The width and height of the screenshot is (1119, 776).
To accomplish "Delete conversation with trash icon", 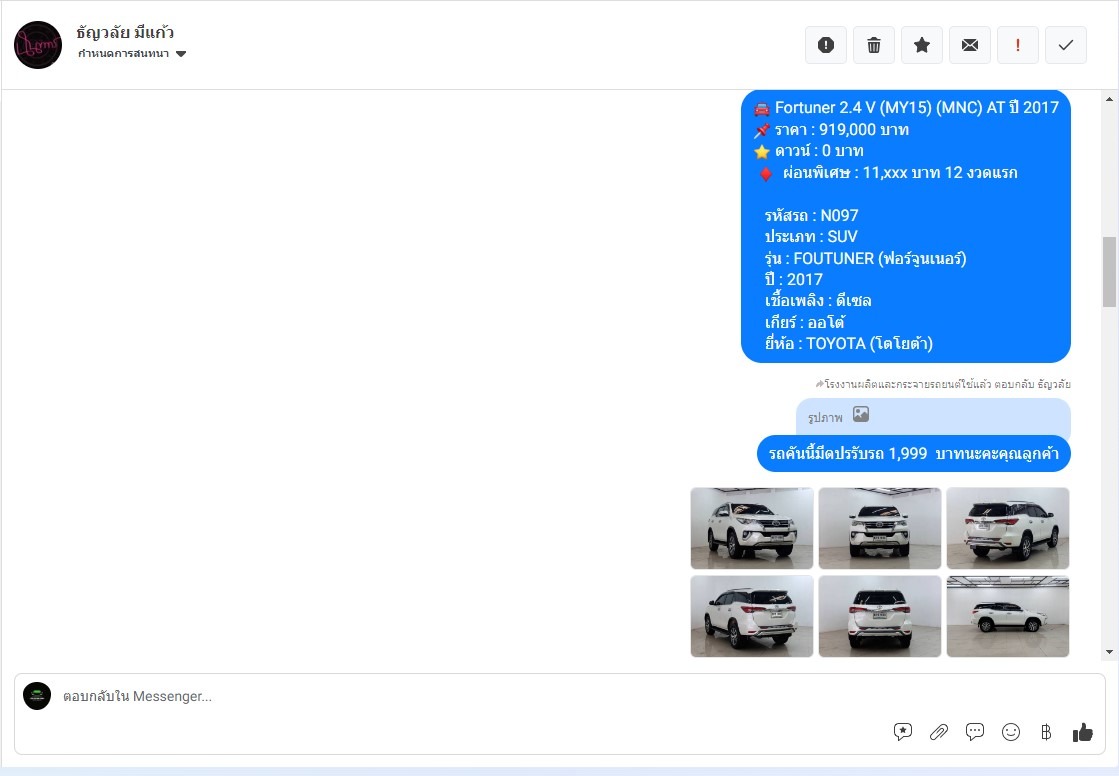I will click(874, 45).
